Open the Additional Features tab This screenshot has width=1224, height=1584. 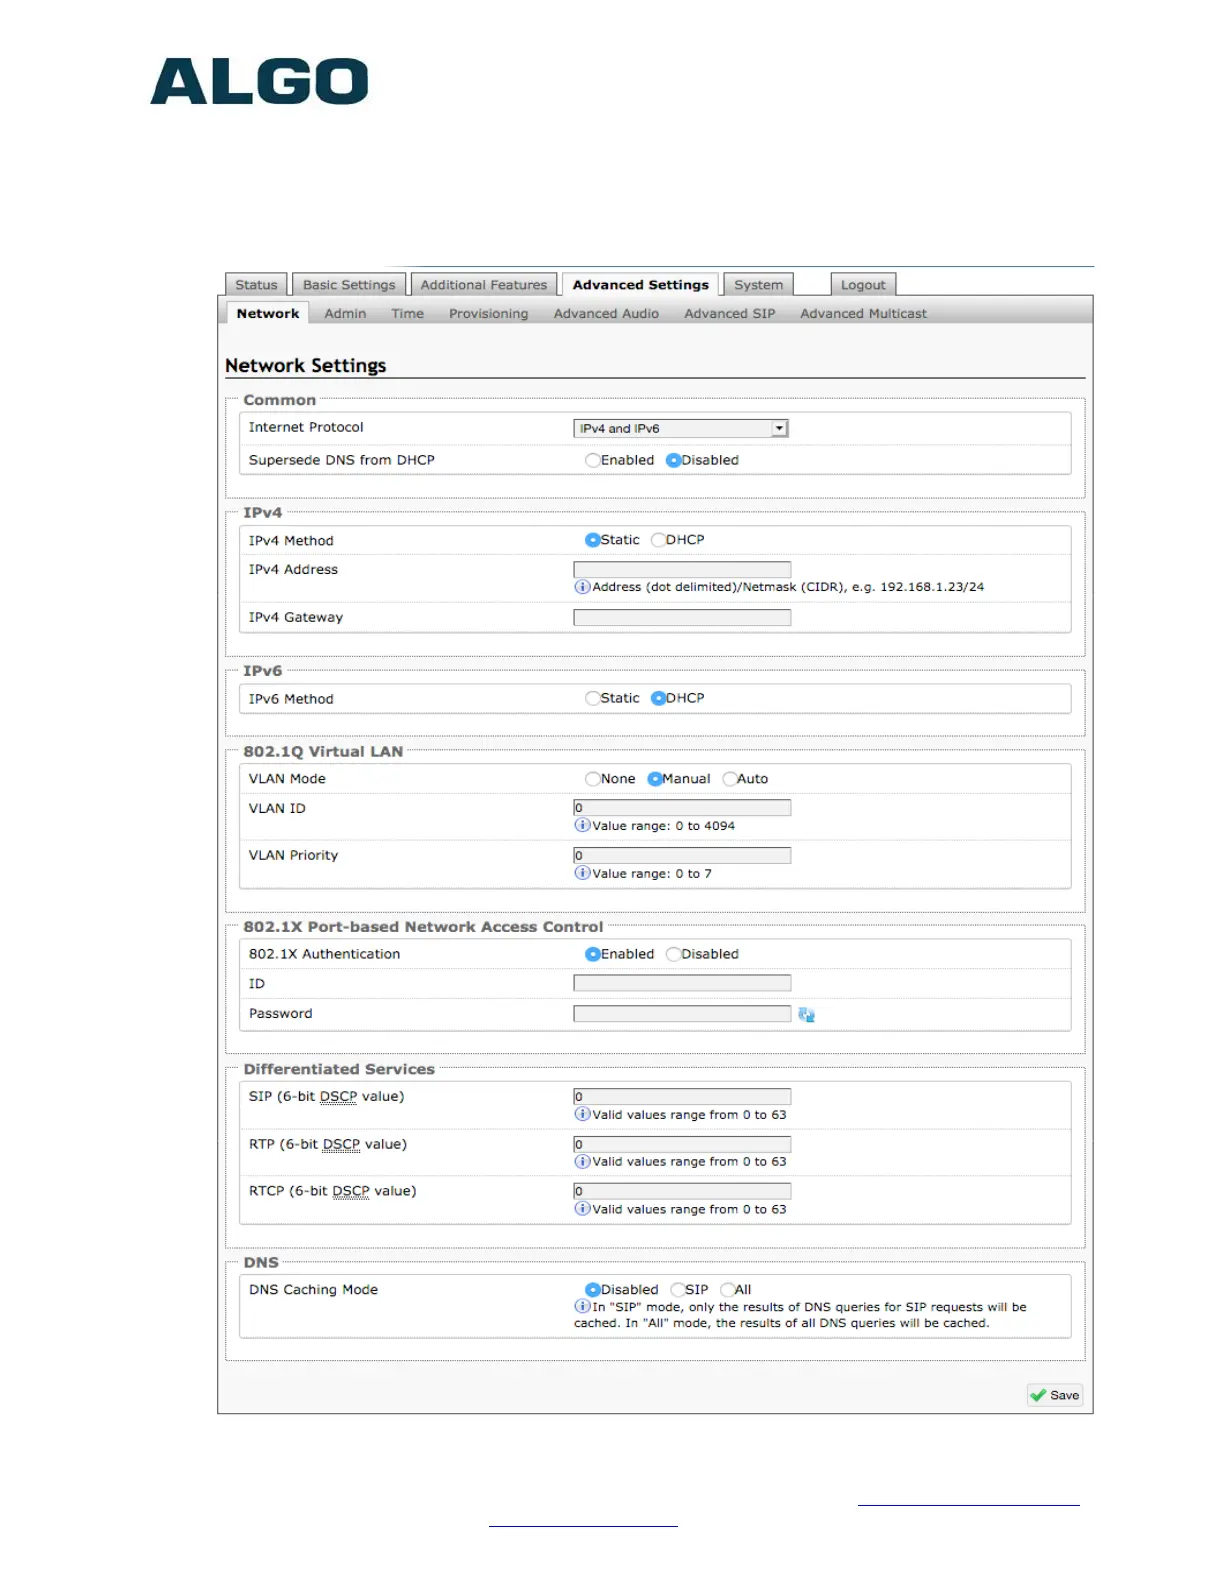(x=484, y=285)
